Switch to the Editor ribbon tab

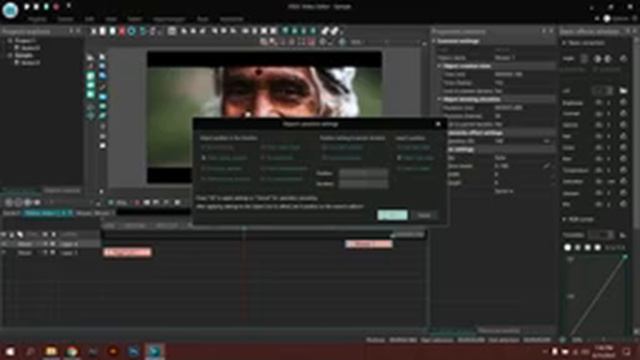[135, 19]
